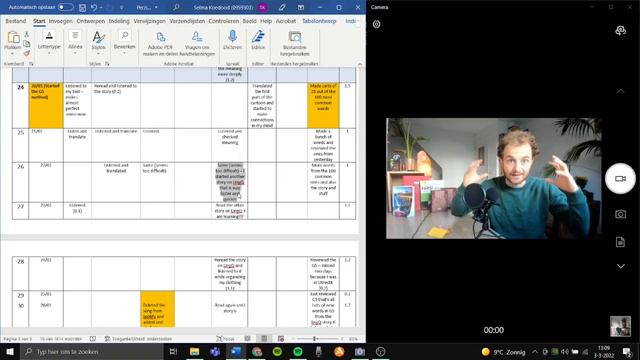The image size is (640, 360).
Task: Click the word count in status bar
Action: click(x=61, y=339)
